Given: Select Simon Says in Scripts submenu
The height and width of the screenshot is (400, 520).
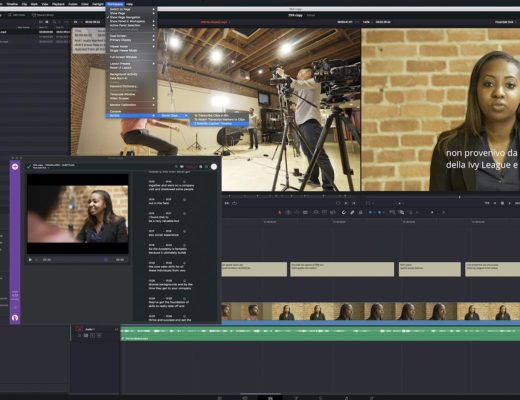Looking at the screenshot, I should [x=174, y=116].
